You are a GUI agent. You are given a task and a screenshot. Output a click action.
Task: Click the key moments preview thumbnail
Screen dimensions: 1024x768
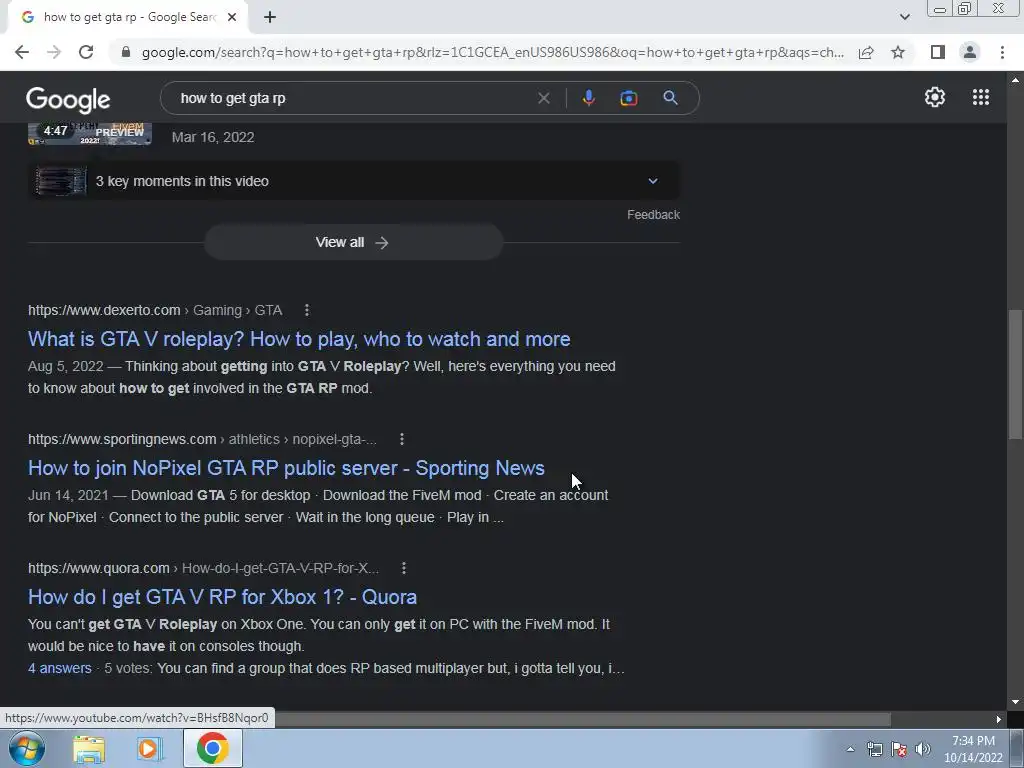pyautogui.click(x=61, y=181)
